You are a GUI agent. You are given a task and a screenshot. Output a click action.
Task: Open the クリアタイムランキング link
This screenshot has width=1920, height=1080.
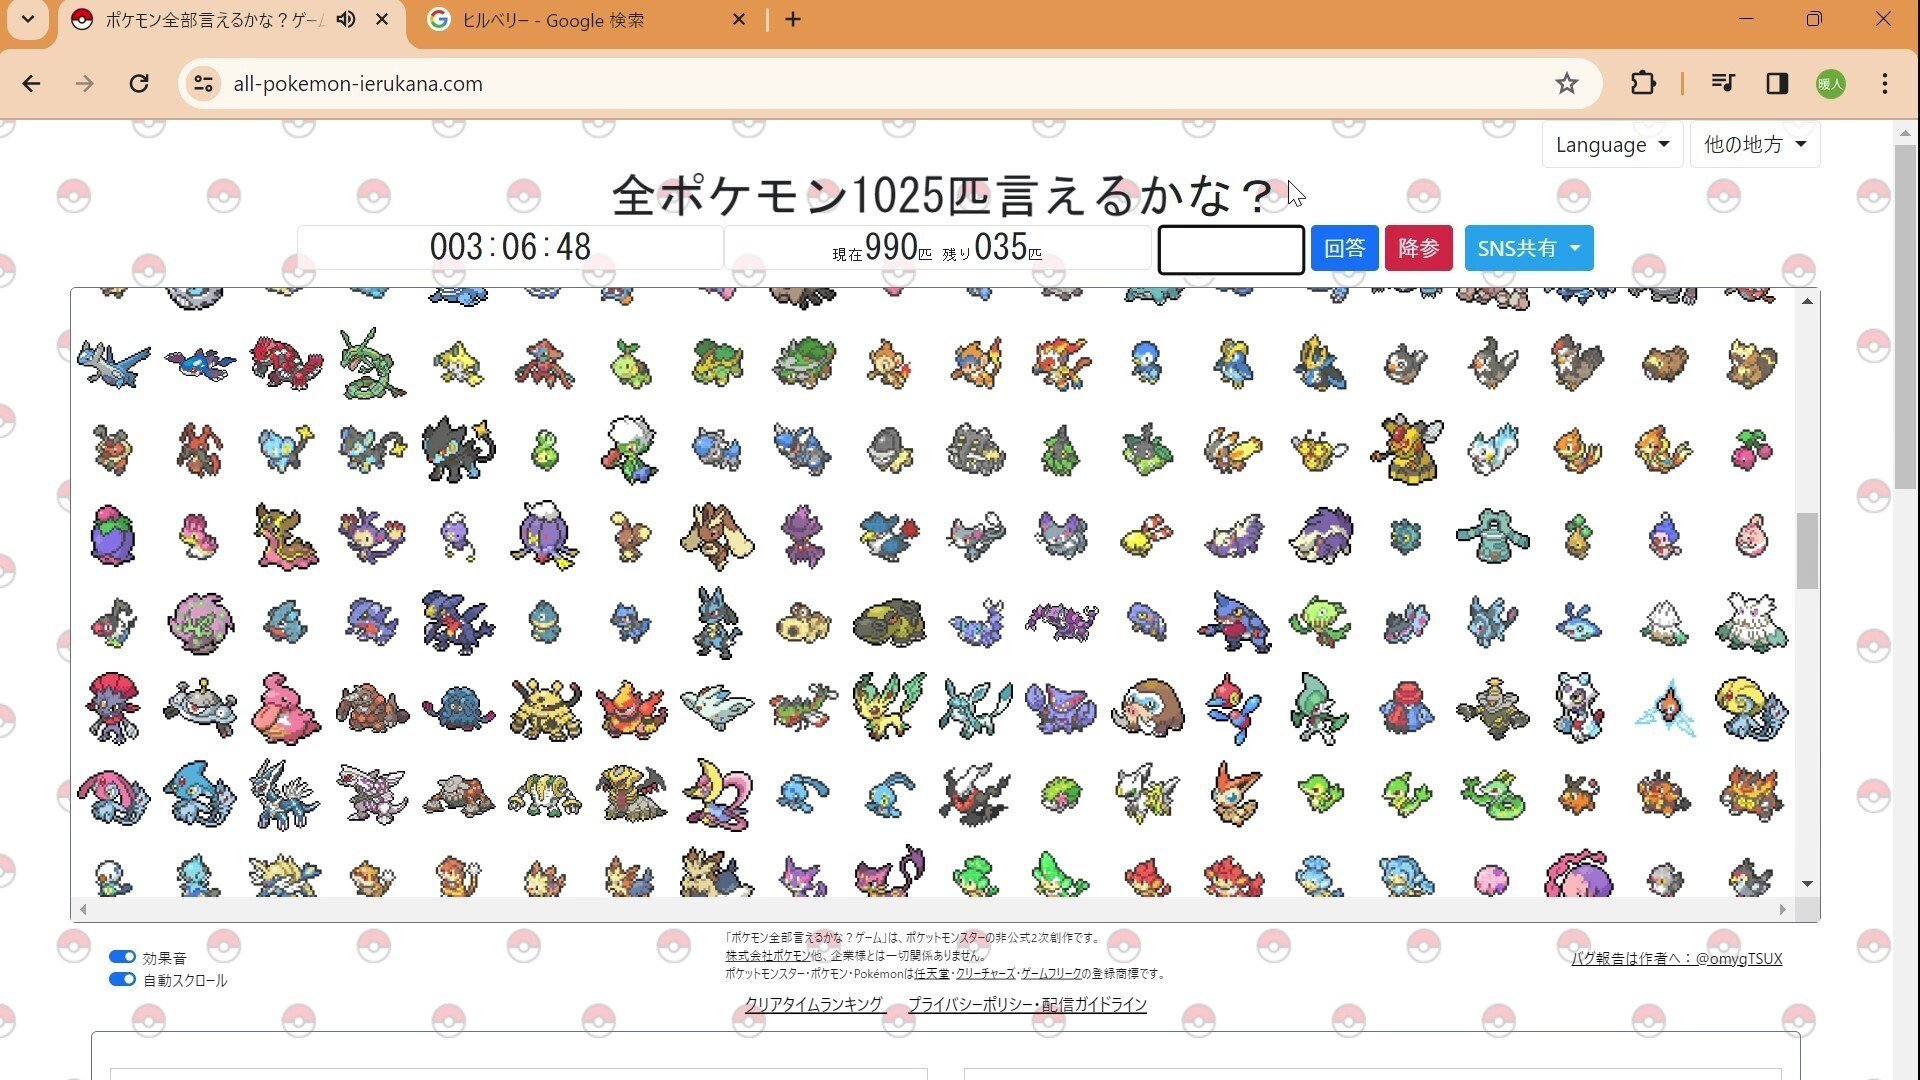[x=813, y=1004]
